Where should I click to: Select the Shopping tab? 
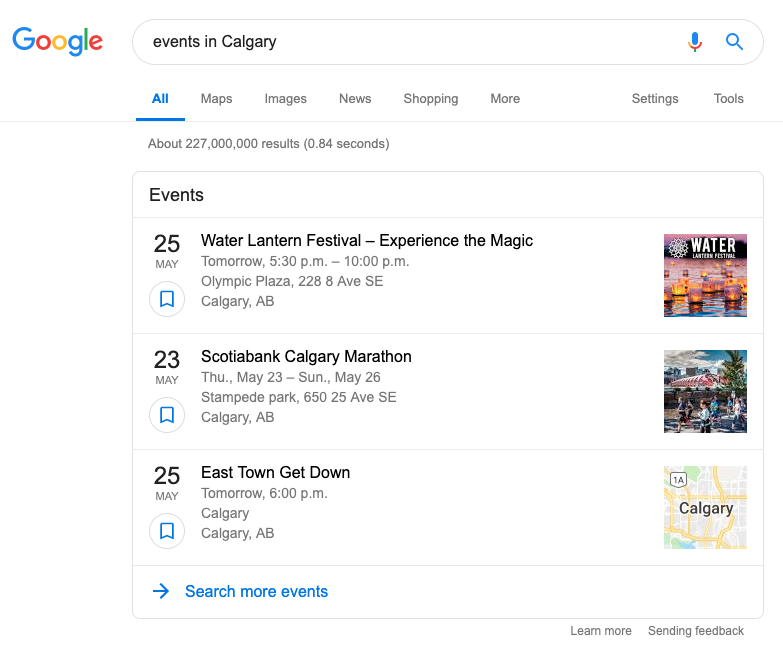click(430, 99)
